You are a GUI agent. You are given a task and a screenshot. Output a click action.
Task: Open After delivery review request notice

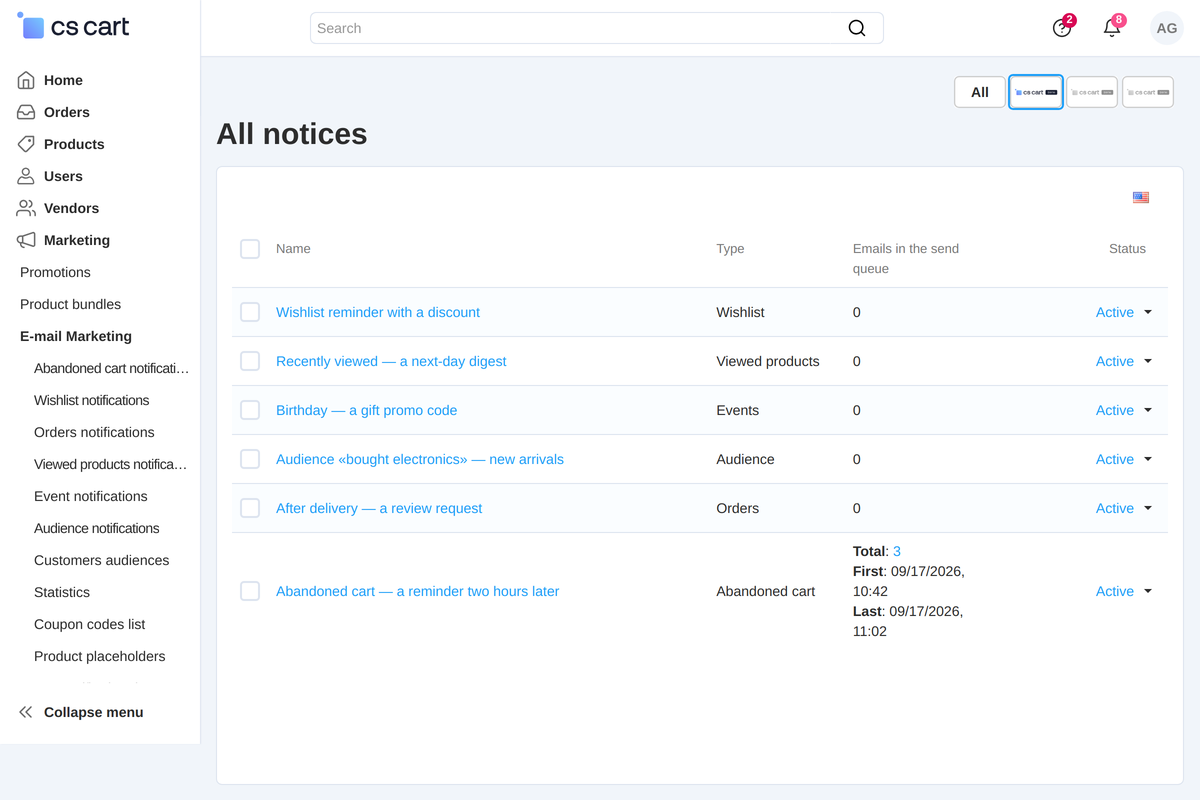pyautogui.click(x=379, y=508)
